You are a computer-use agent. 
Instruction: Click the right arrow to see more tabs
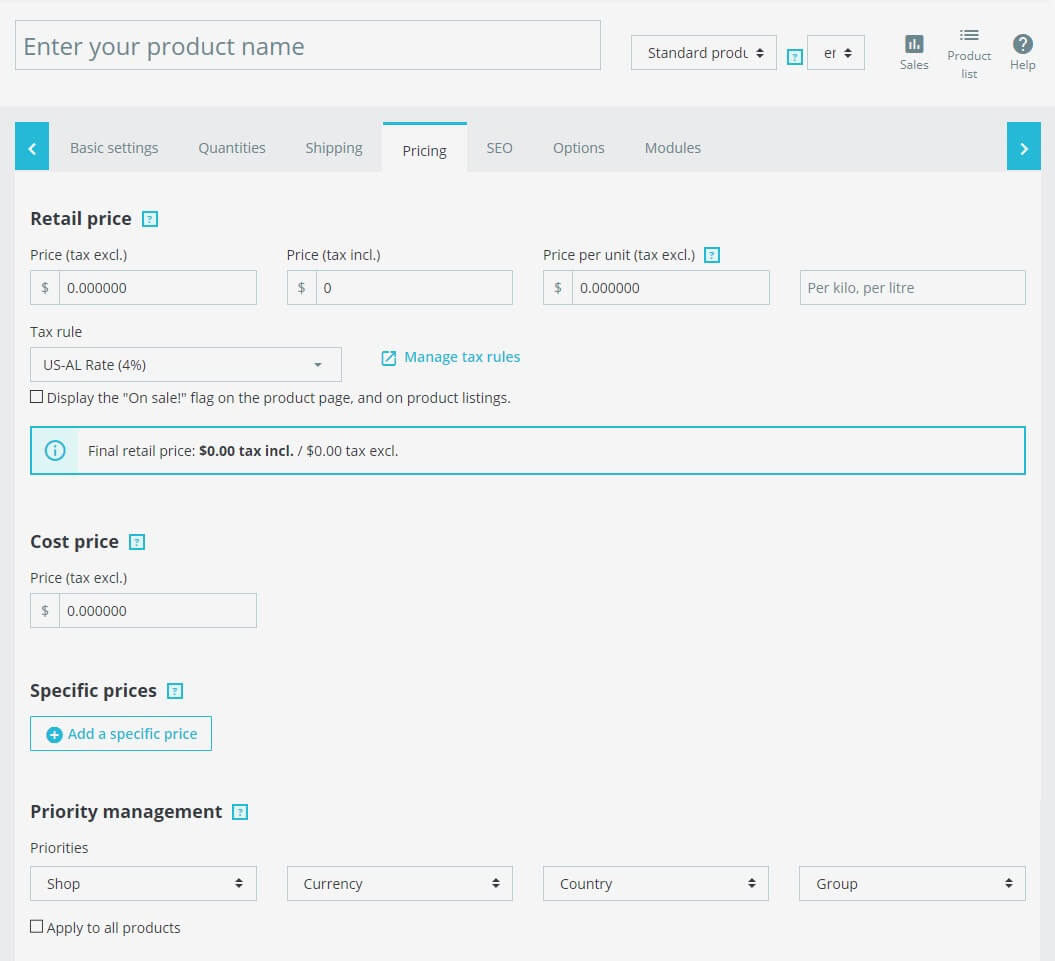tap(1024, 146)
